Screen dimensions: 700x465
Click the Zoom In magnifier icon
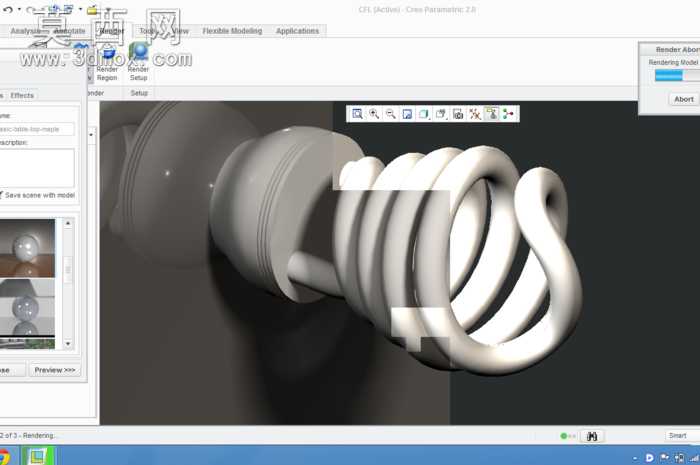[x=374, y=114]
